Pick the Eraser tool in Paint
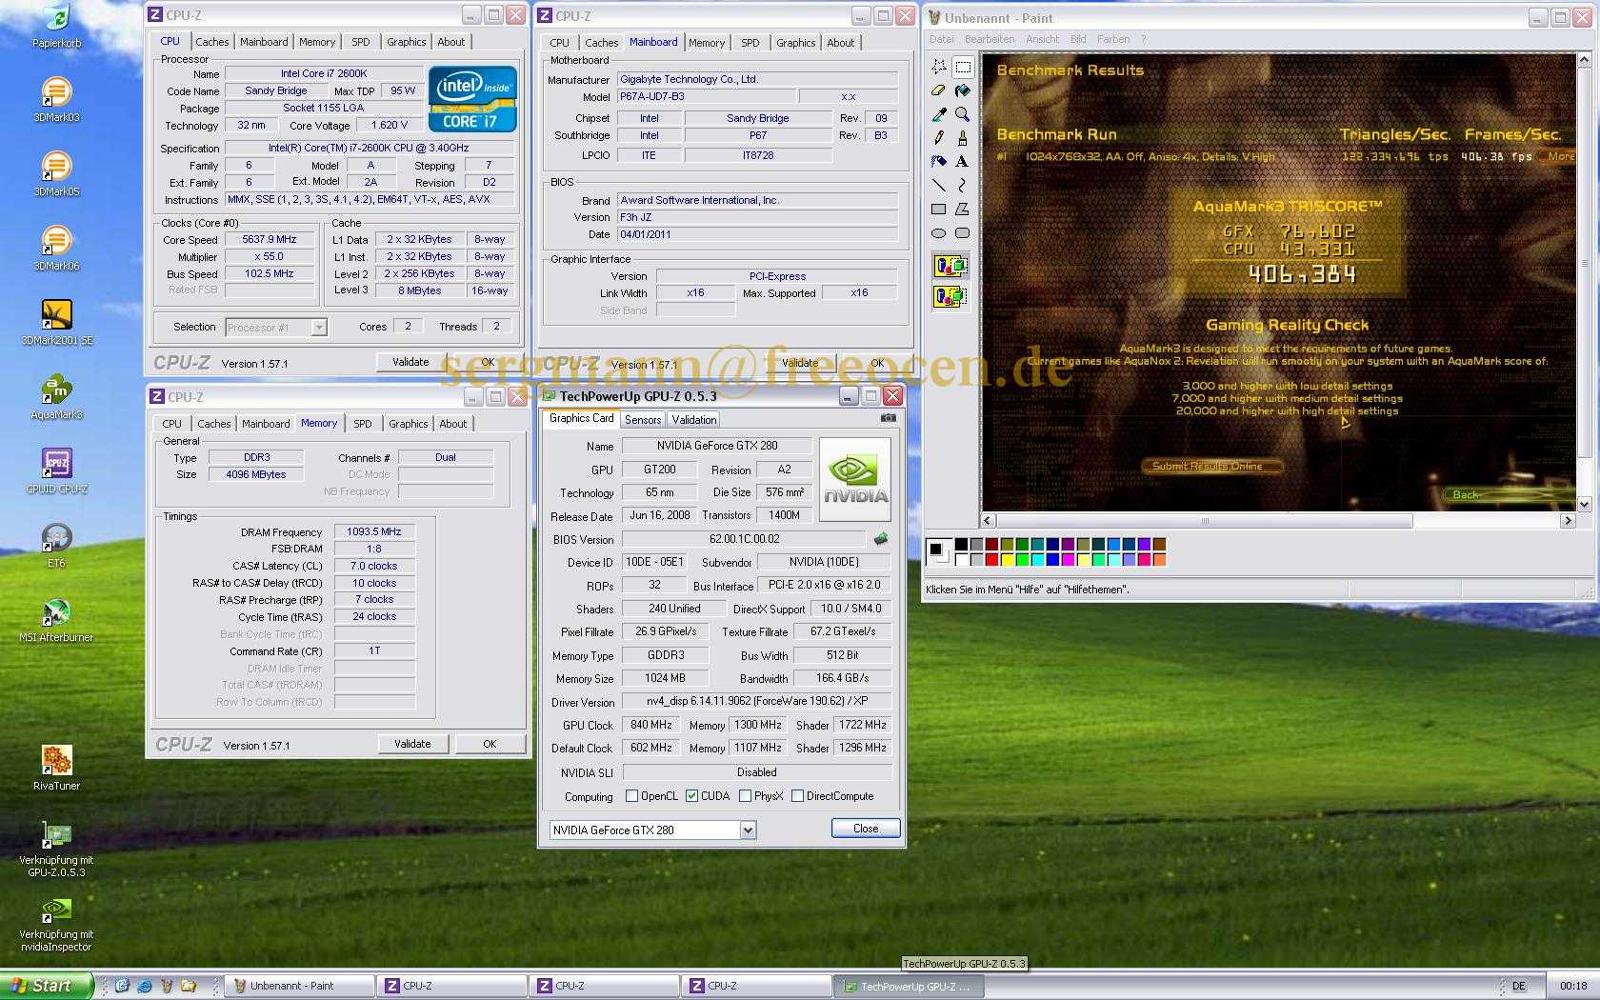Screen dimensions: 1600x1000 pos(938,91)
